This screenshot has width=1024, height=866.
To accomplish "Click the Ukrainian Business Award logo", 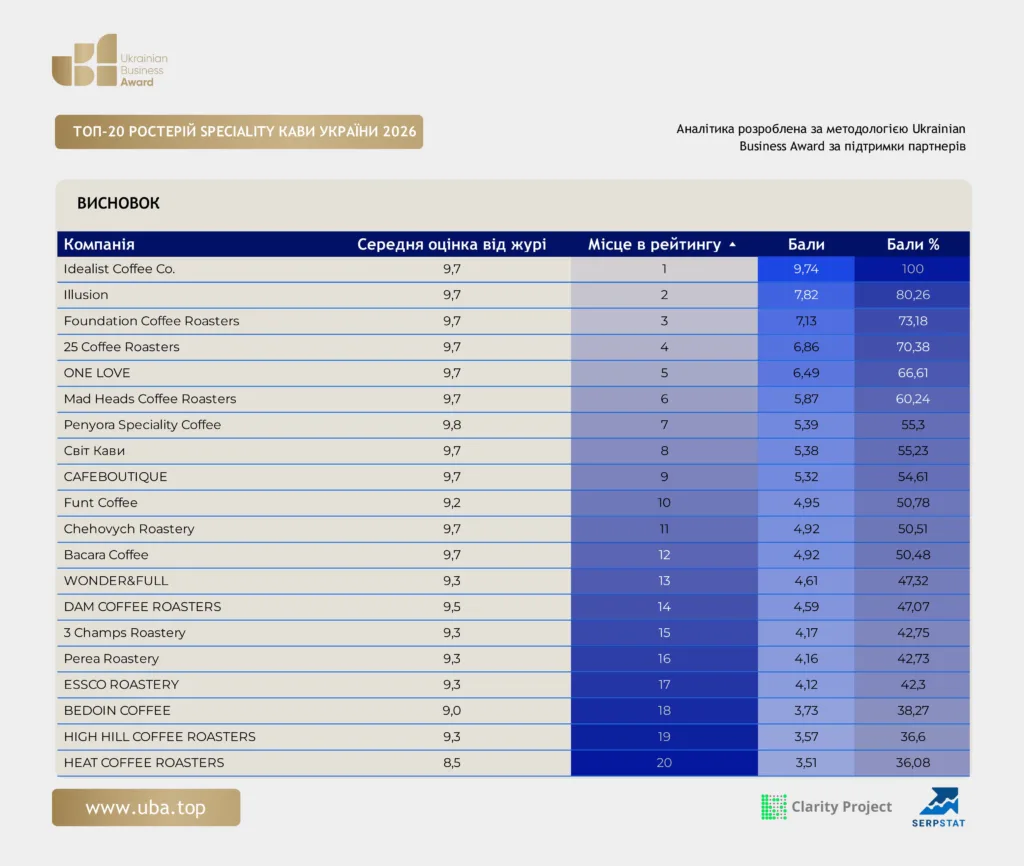I will (x=110, y=60).
